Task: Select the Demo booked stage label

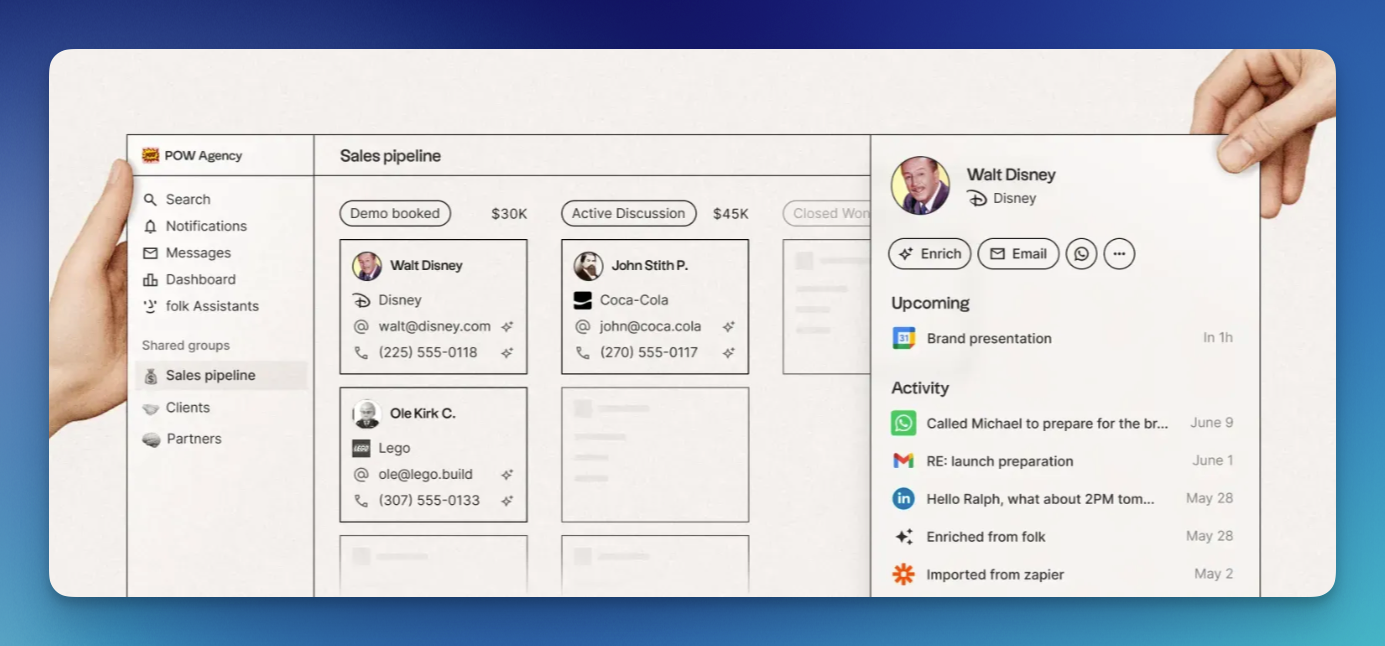Action: click(395, 213)
